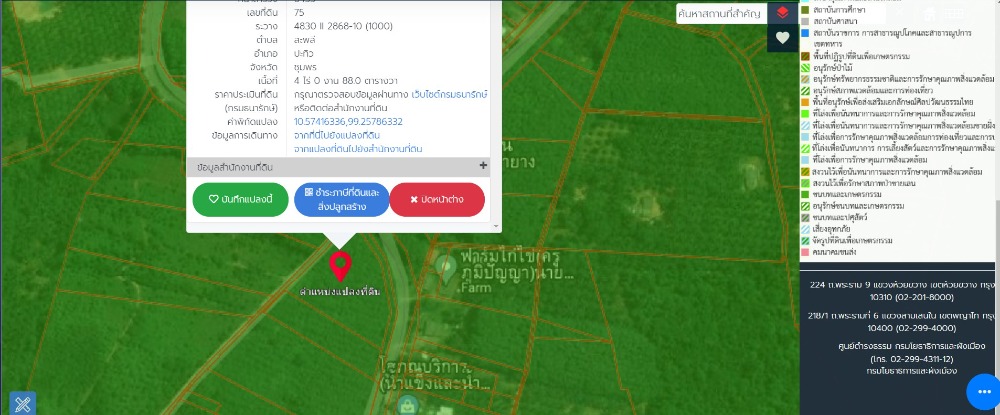Open the blue more-options chat bubble
Viewport: 1000px width, 415px height.
pos(982,391)
